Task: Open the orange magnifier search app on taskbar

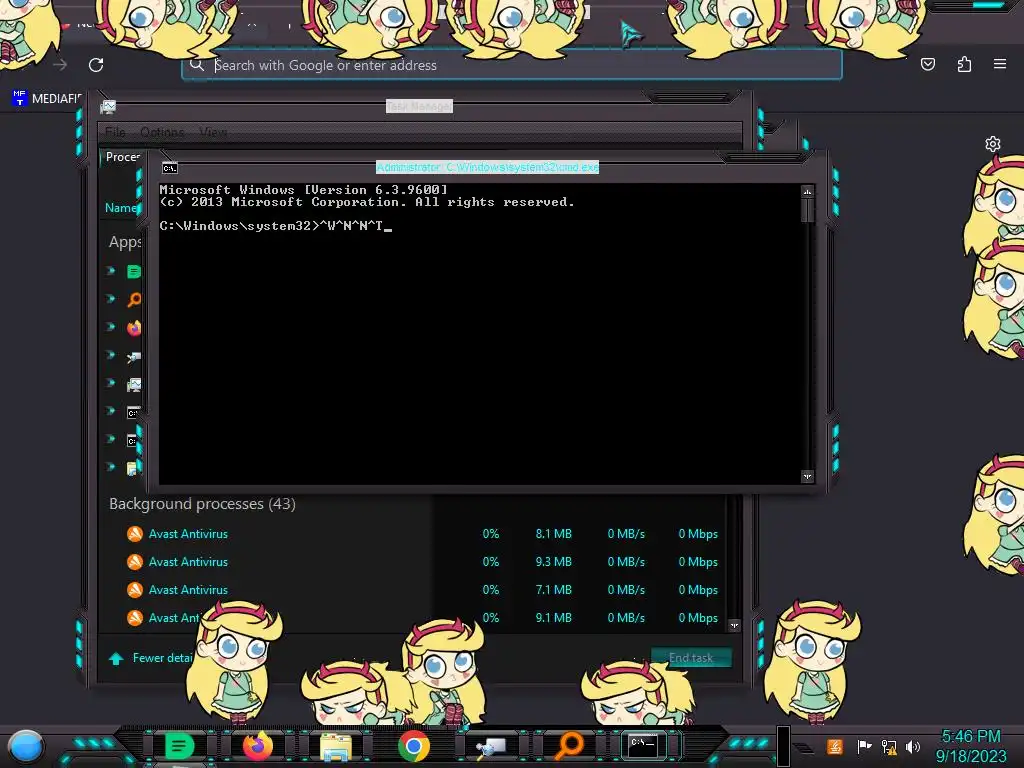Action: coord(569,745)
